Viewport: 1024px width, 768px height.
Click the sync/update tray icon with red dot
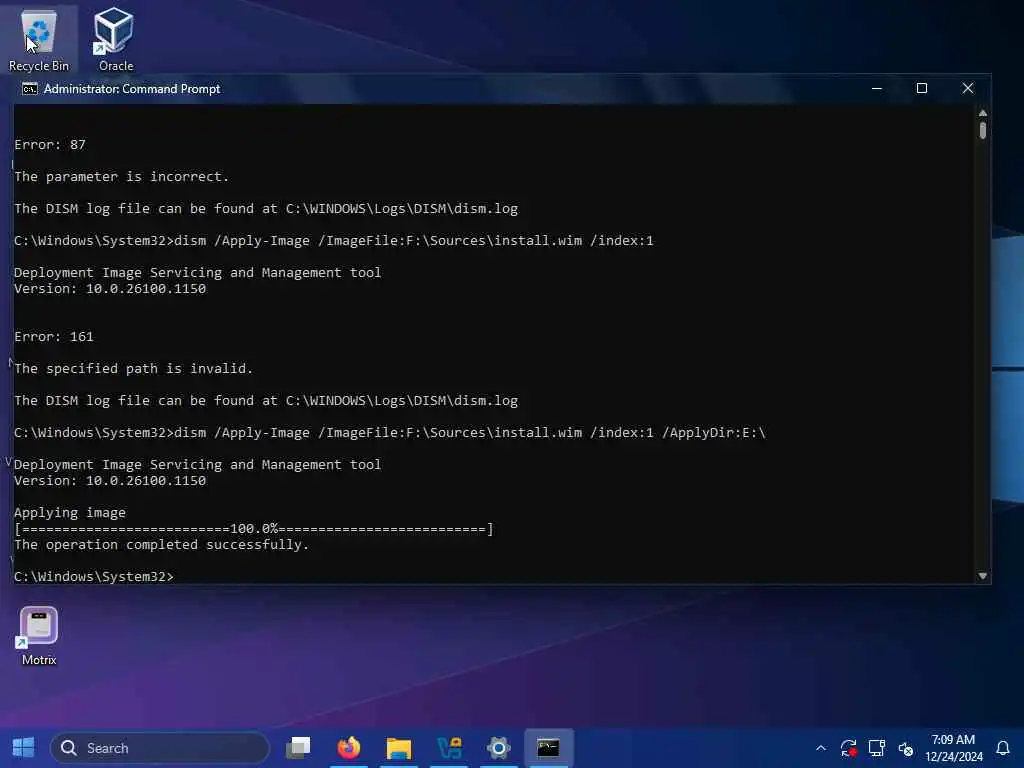[848, 748]
